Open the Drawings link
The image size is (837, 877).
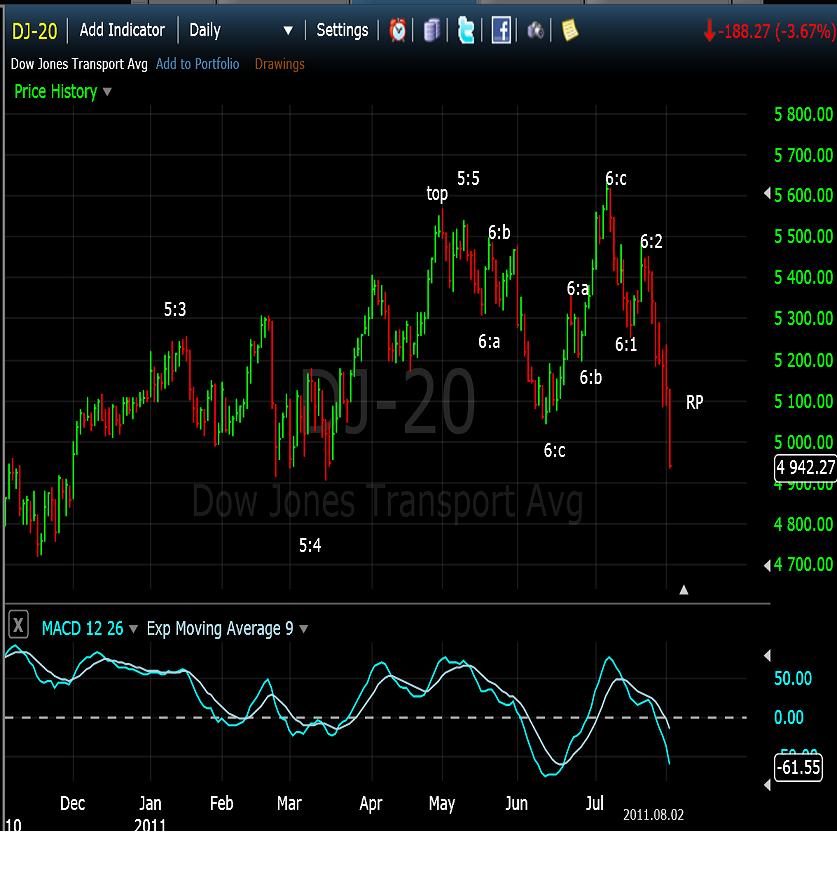(x=280, y=64)
